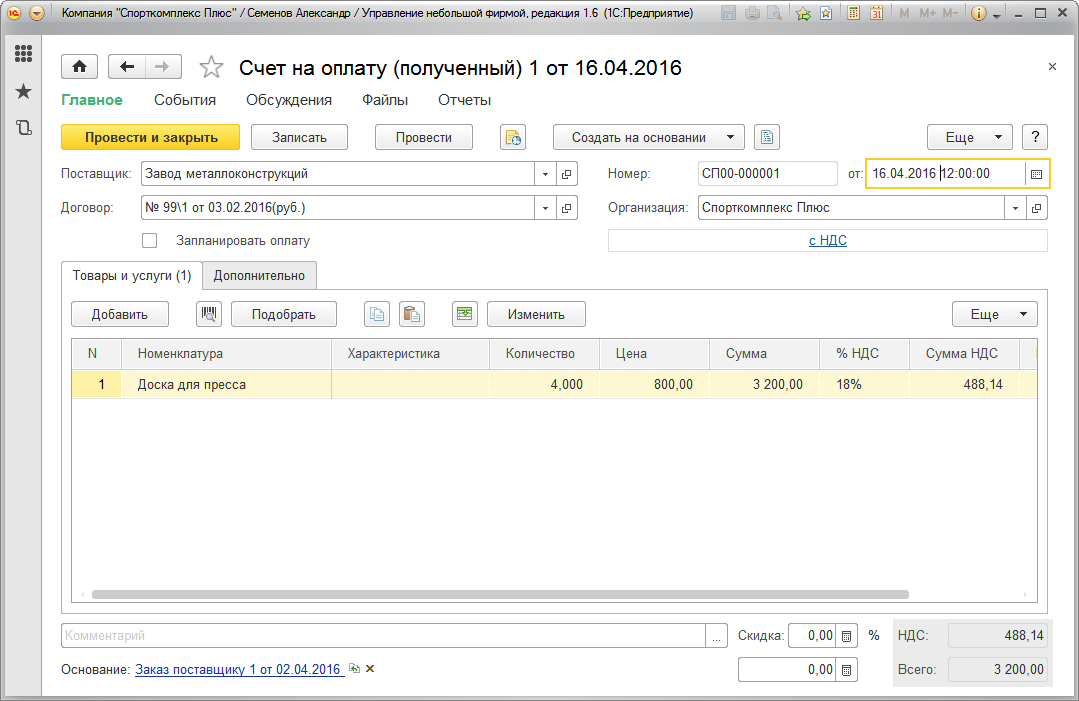Open the События section
Image resolution: width=1079 pixels, height=701 pixels.
[185, 100]
